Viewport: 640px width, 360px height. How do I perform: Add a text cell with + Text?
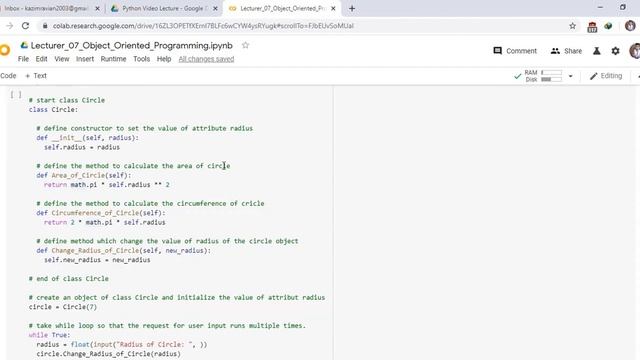[36, 76]
